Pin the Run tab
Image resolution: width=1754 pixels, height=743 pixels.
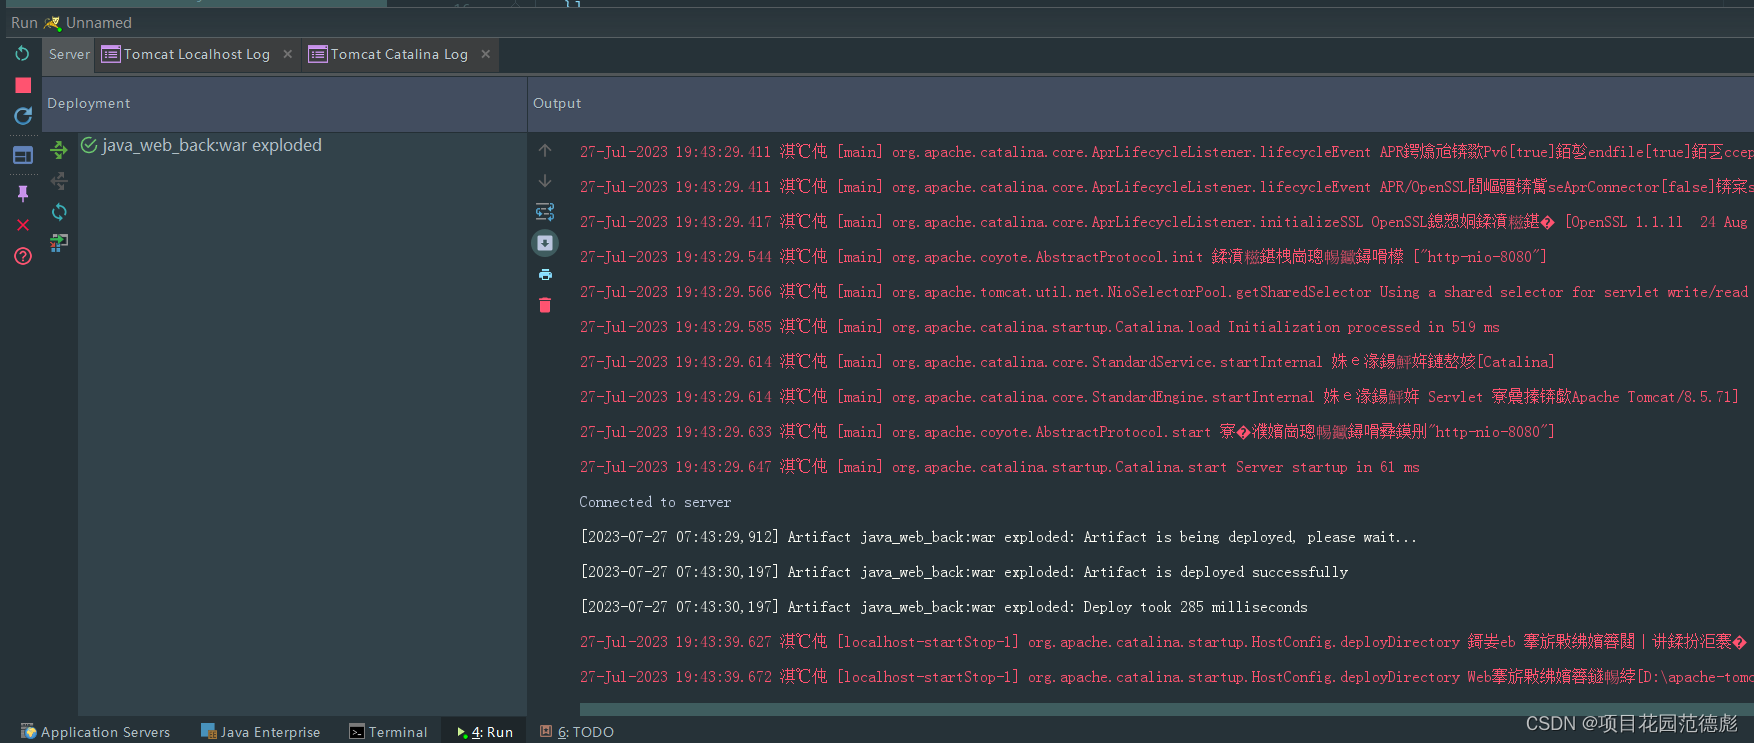click(x=23, y=193)
